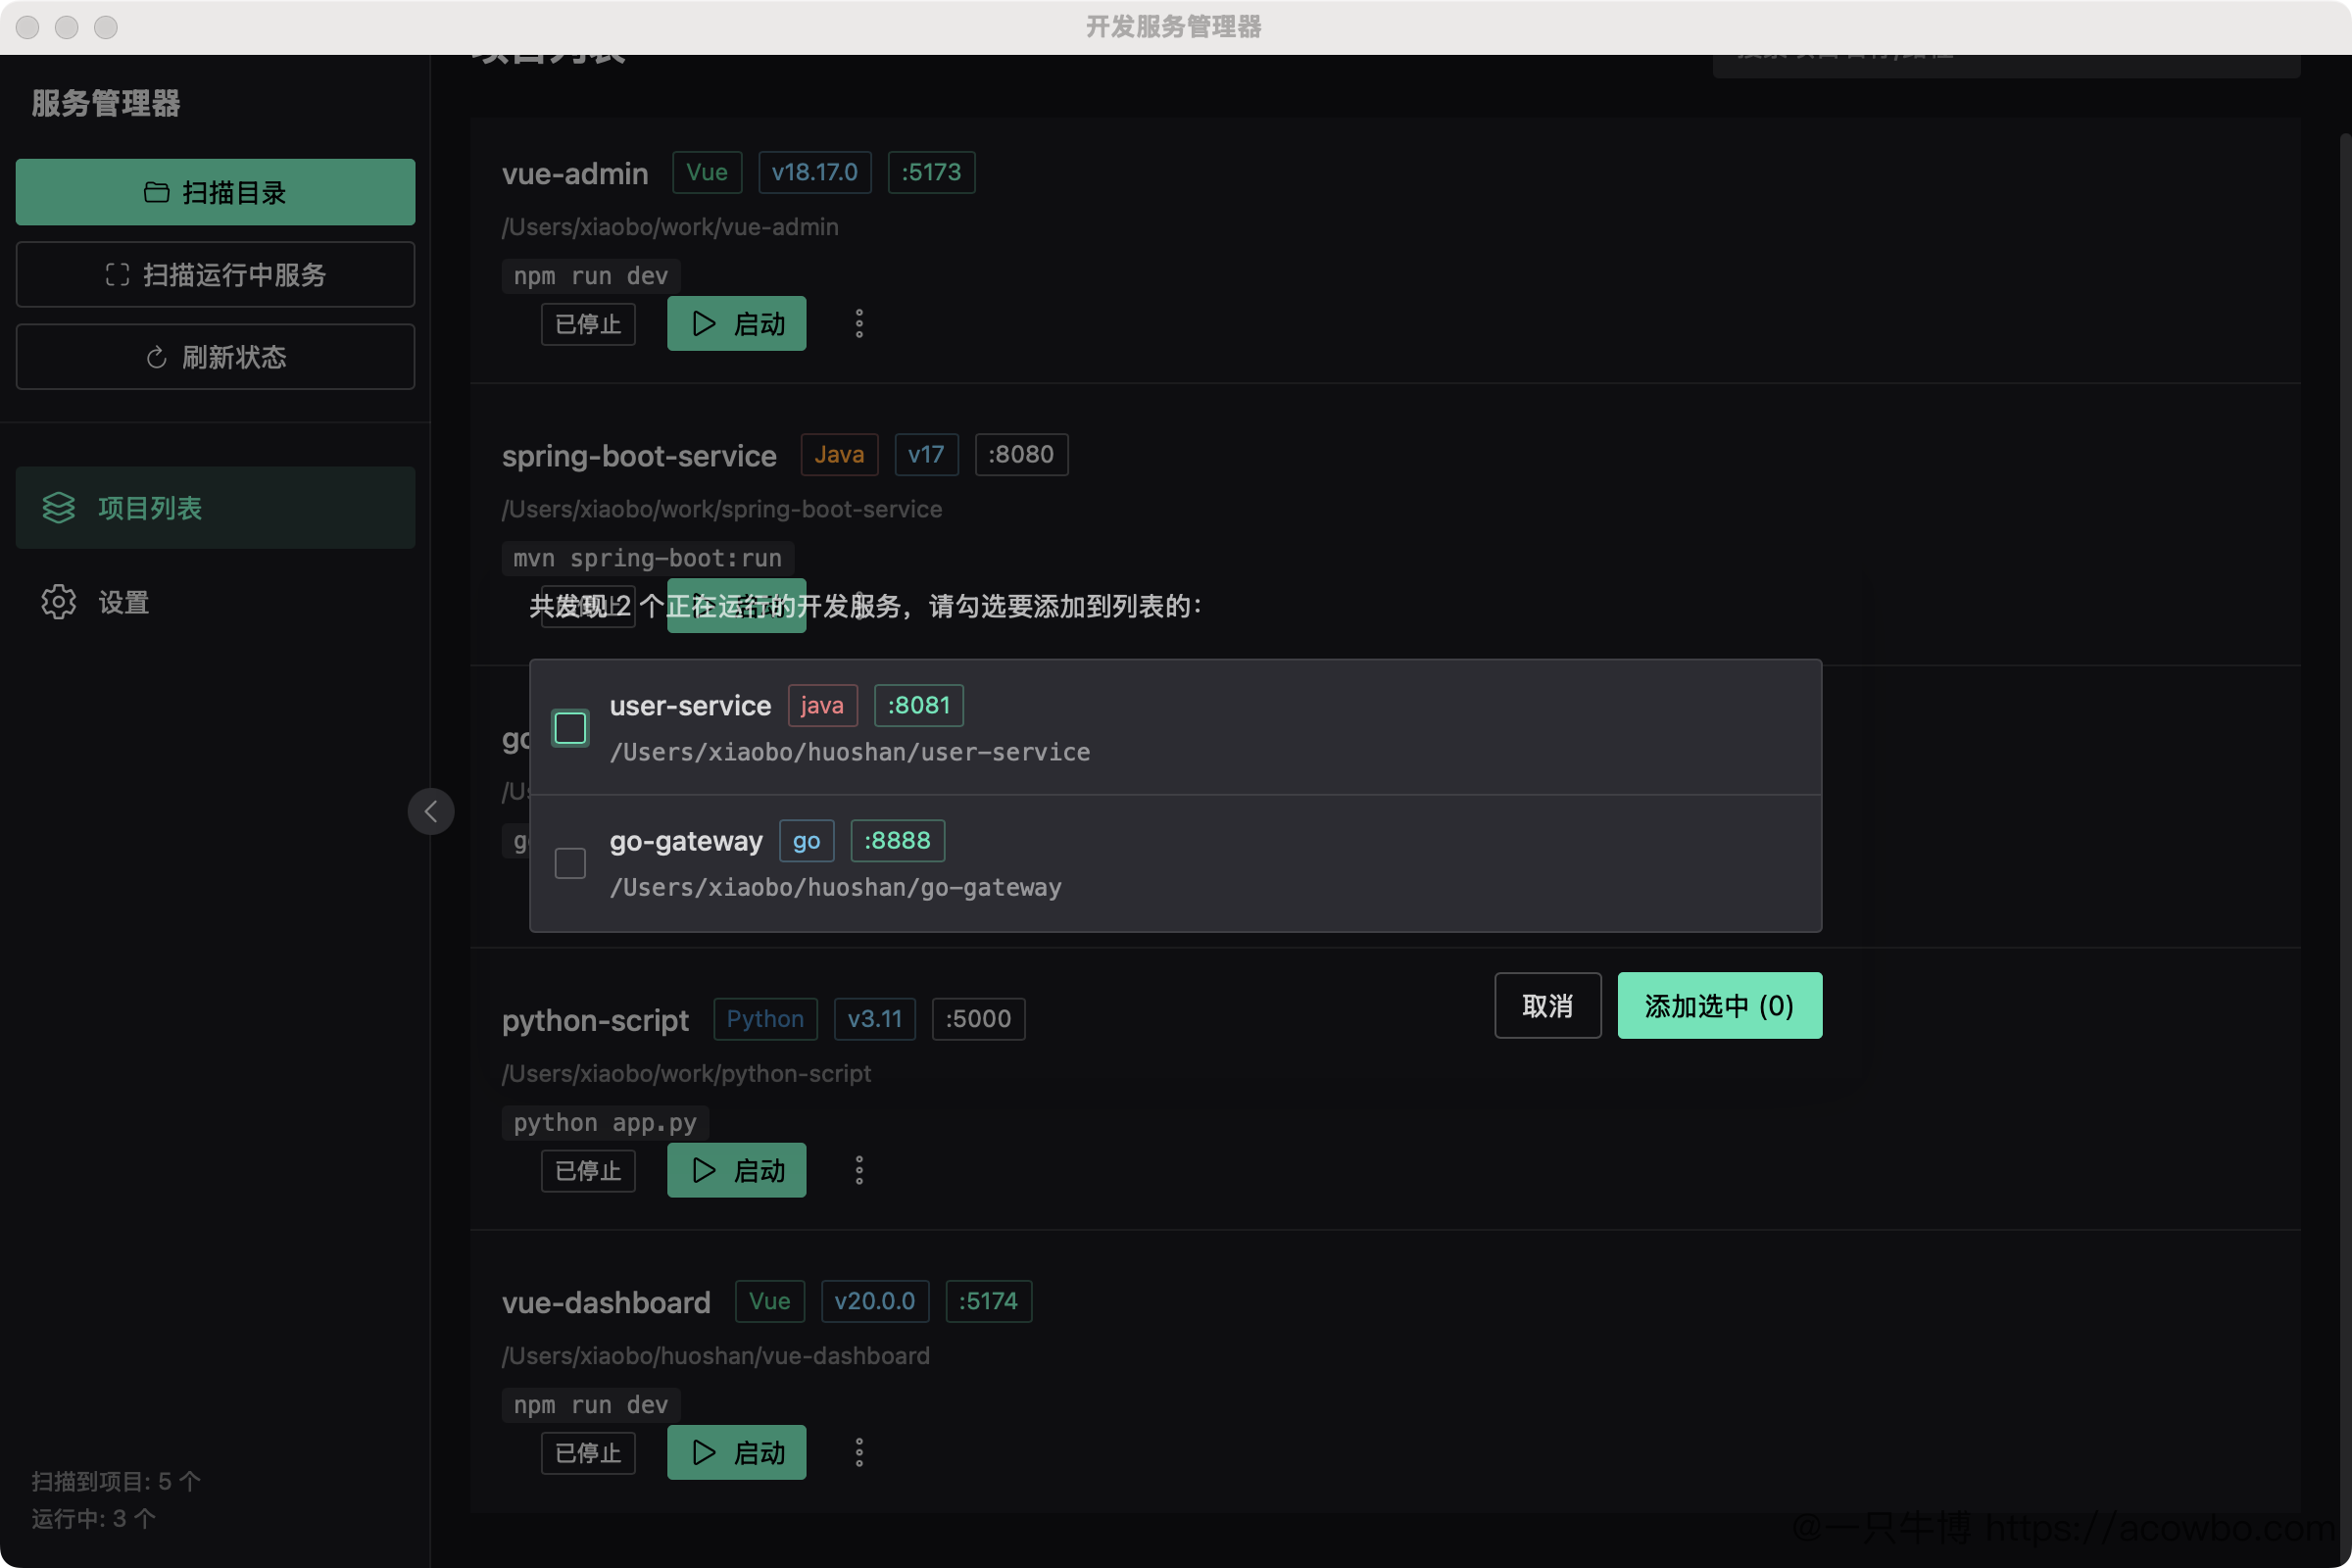Click the 已停止 status of python-script
This screenshot has height=1568, width=2352.
tap(588, 1171)
